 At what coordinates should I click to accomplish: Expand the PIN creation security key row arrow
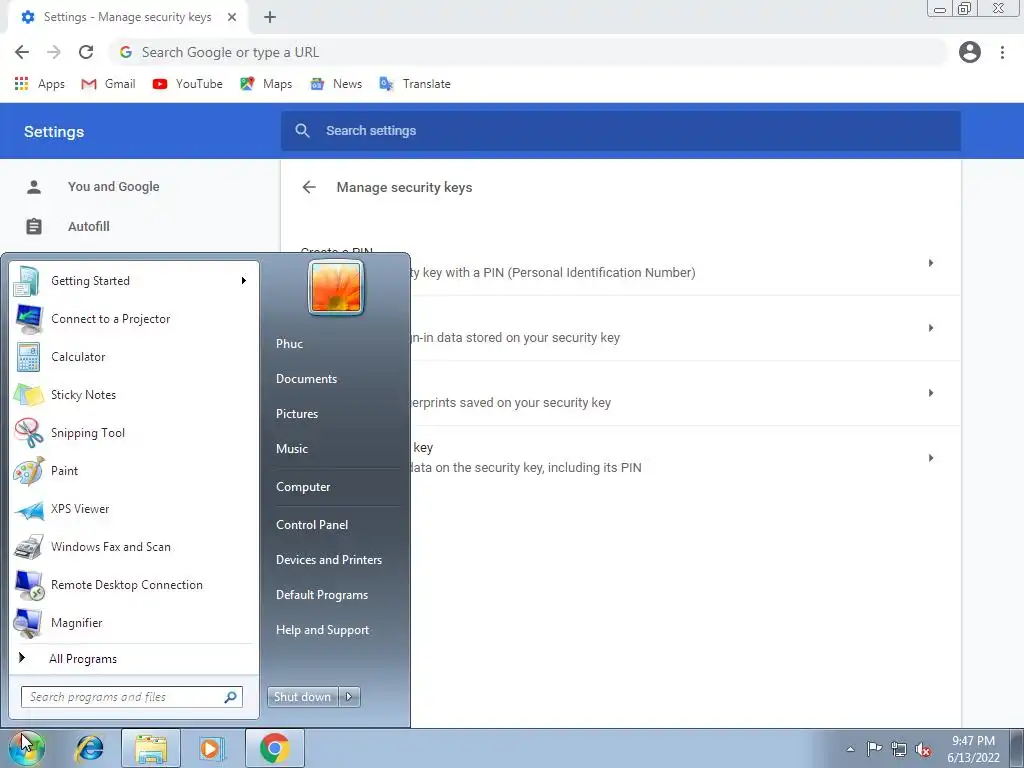[931, 263]
